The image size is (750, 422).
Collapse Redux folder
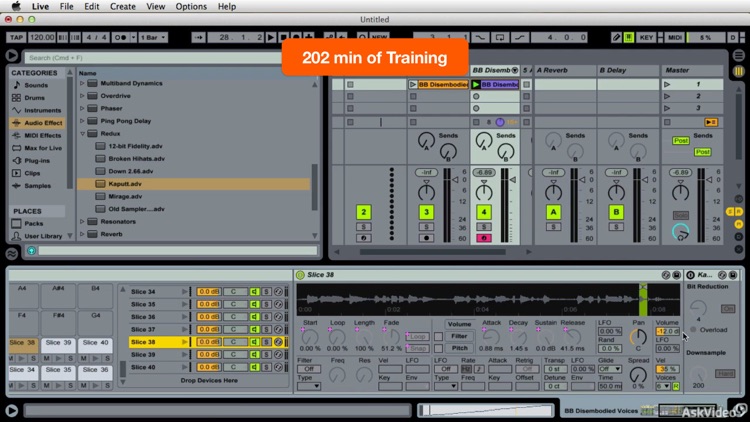(x=82, y=133)
